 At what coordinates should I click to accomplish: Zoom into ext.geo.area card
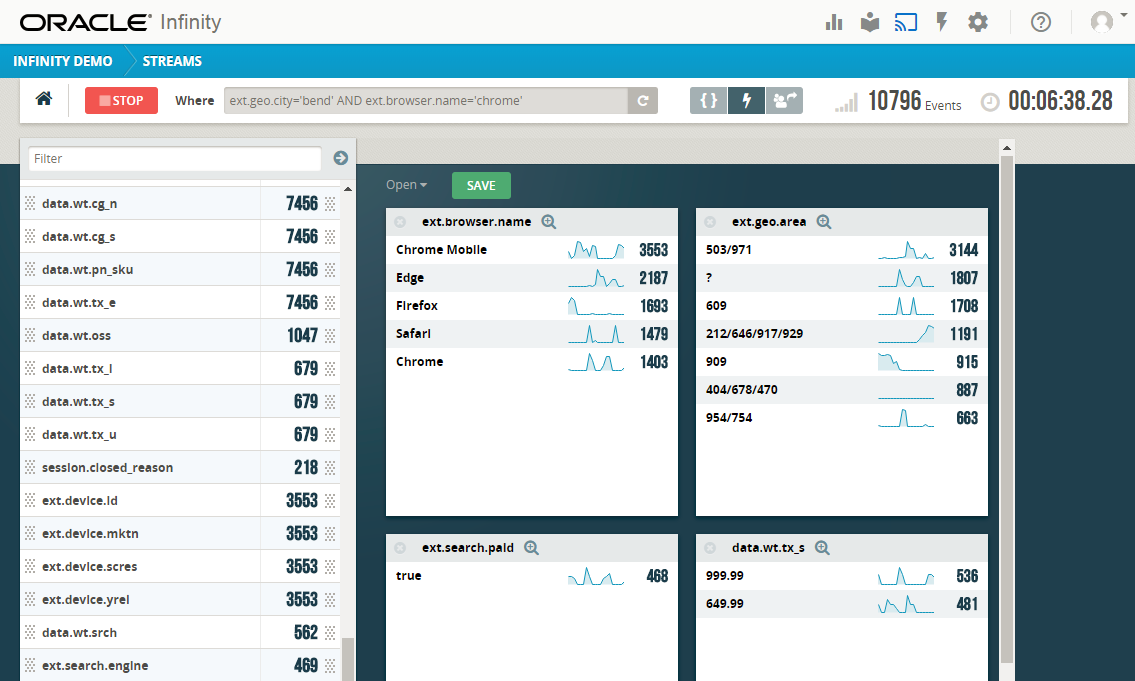click(824, 222)
